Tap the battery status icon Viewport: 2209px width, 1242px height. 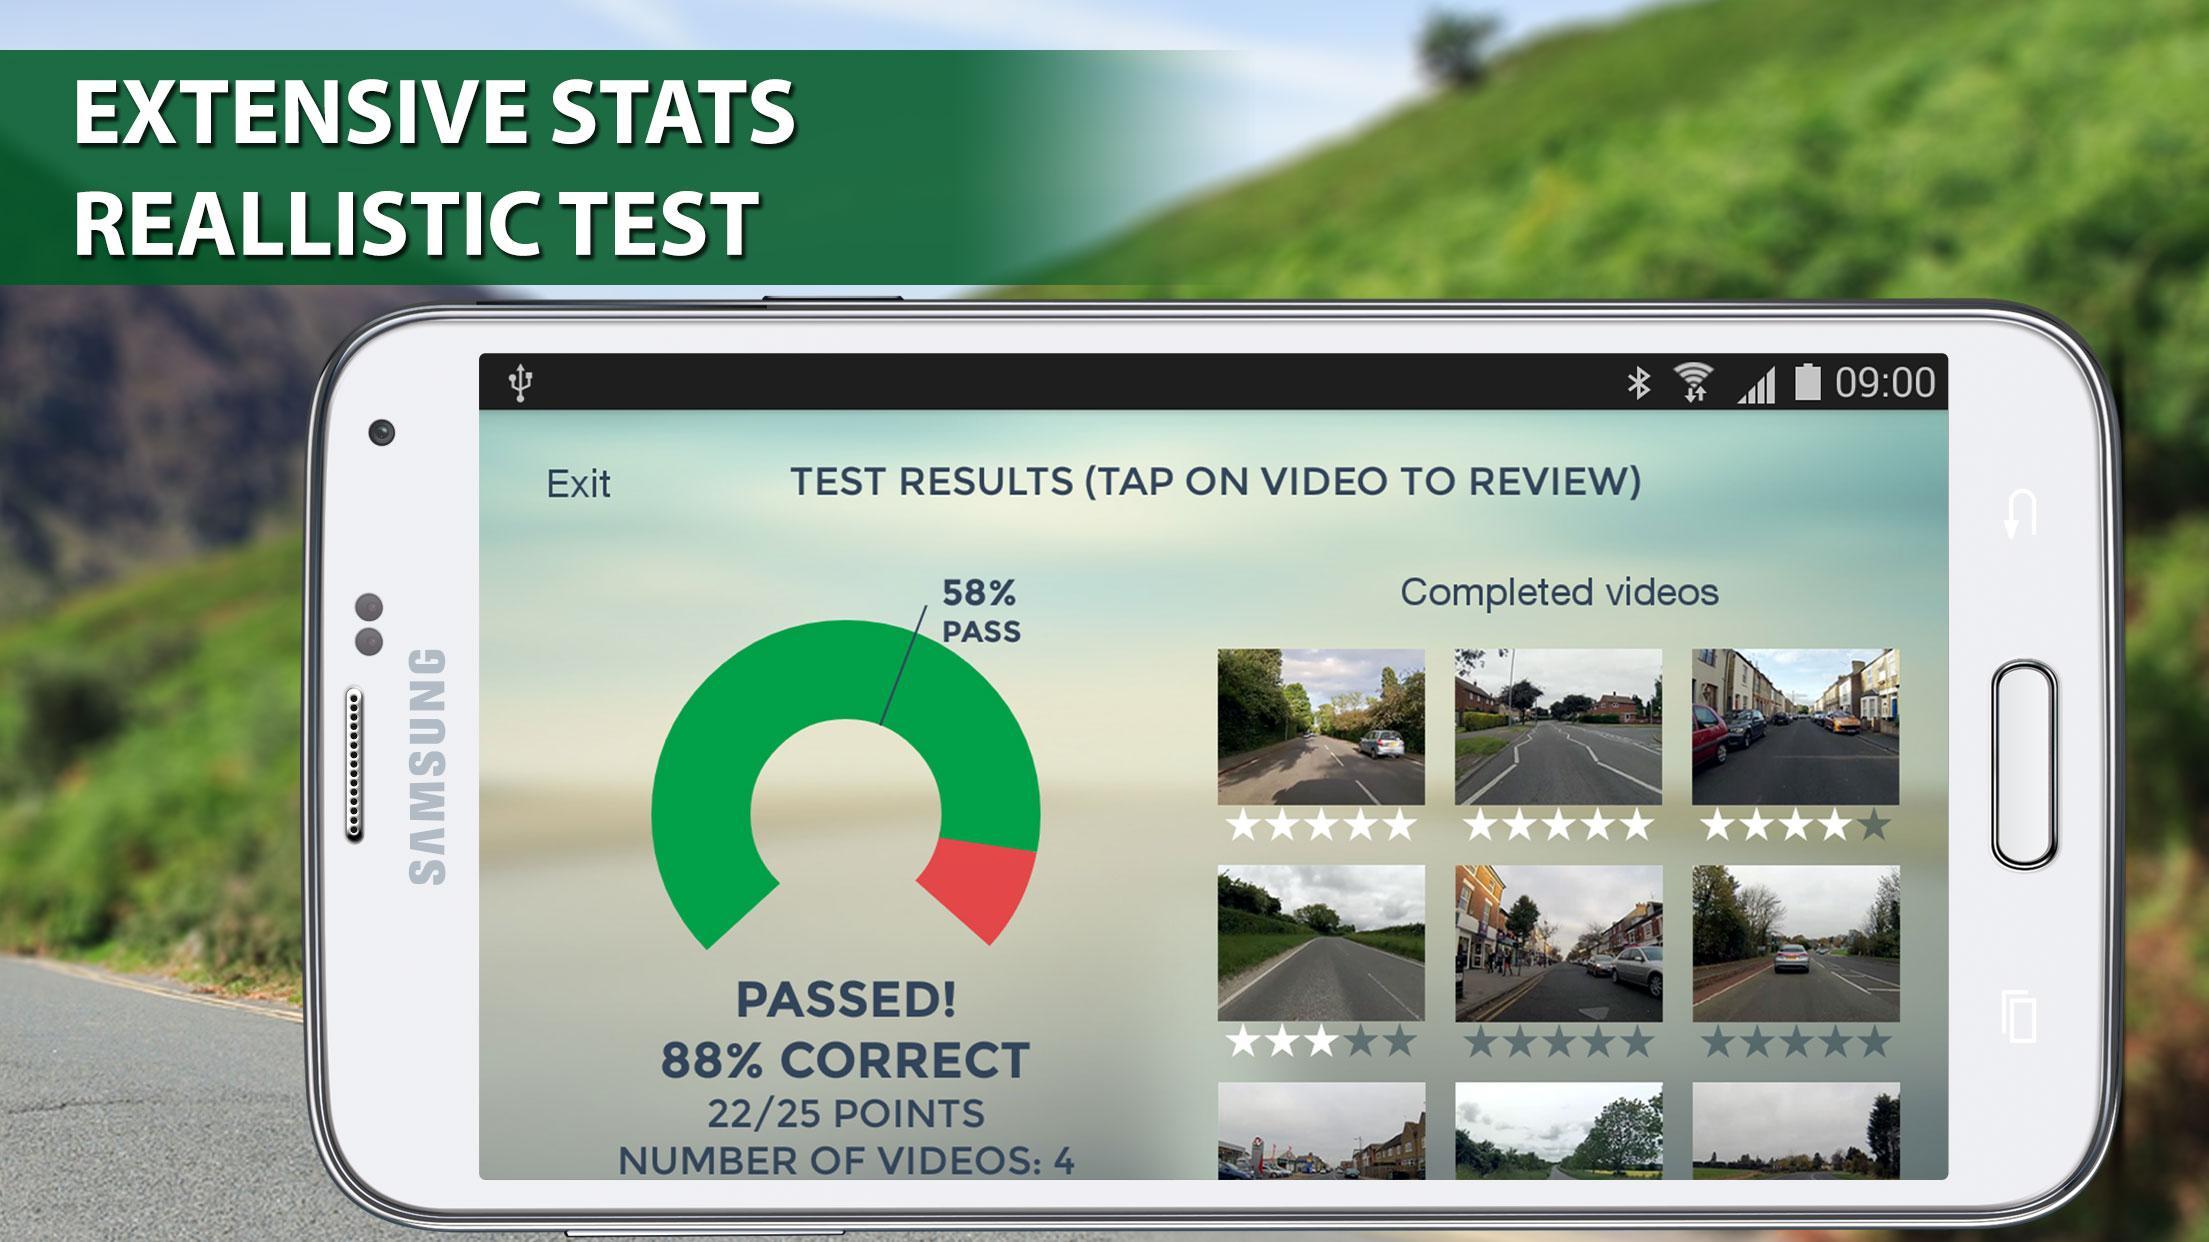(x=1807, y=382)
